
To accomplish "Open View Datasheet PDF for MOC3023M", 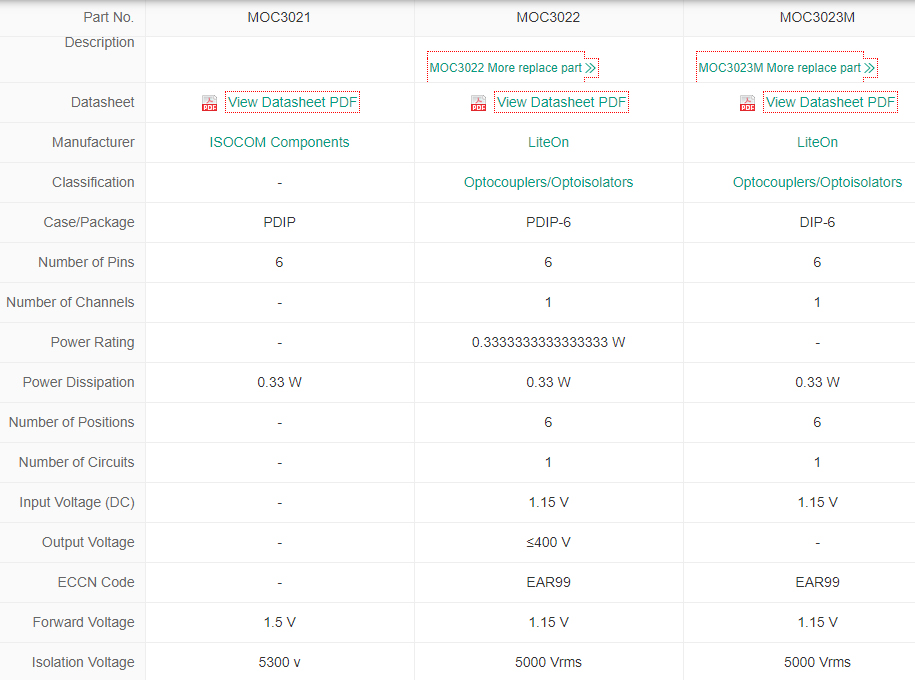I will [829, 102].
